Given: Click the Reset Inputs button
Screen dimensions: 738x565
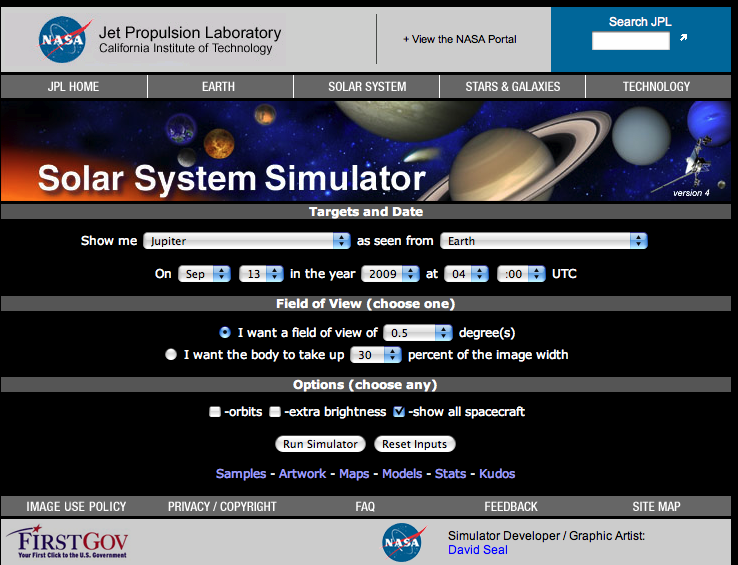Looking at the screenshot, I should pos(414,444).
